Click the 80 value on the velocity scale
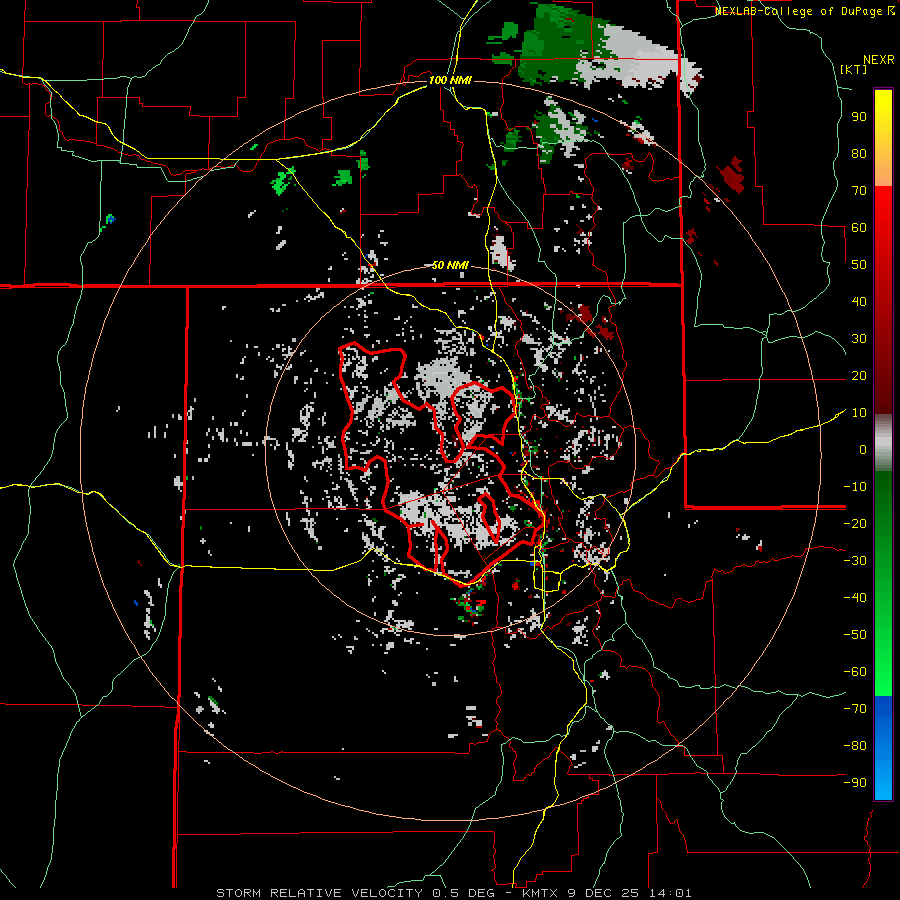 click(859, 154)
